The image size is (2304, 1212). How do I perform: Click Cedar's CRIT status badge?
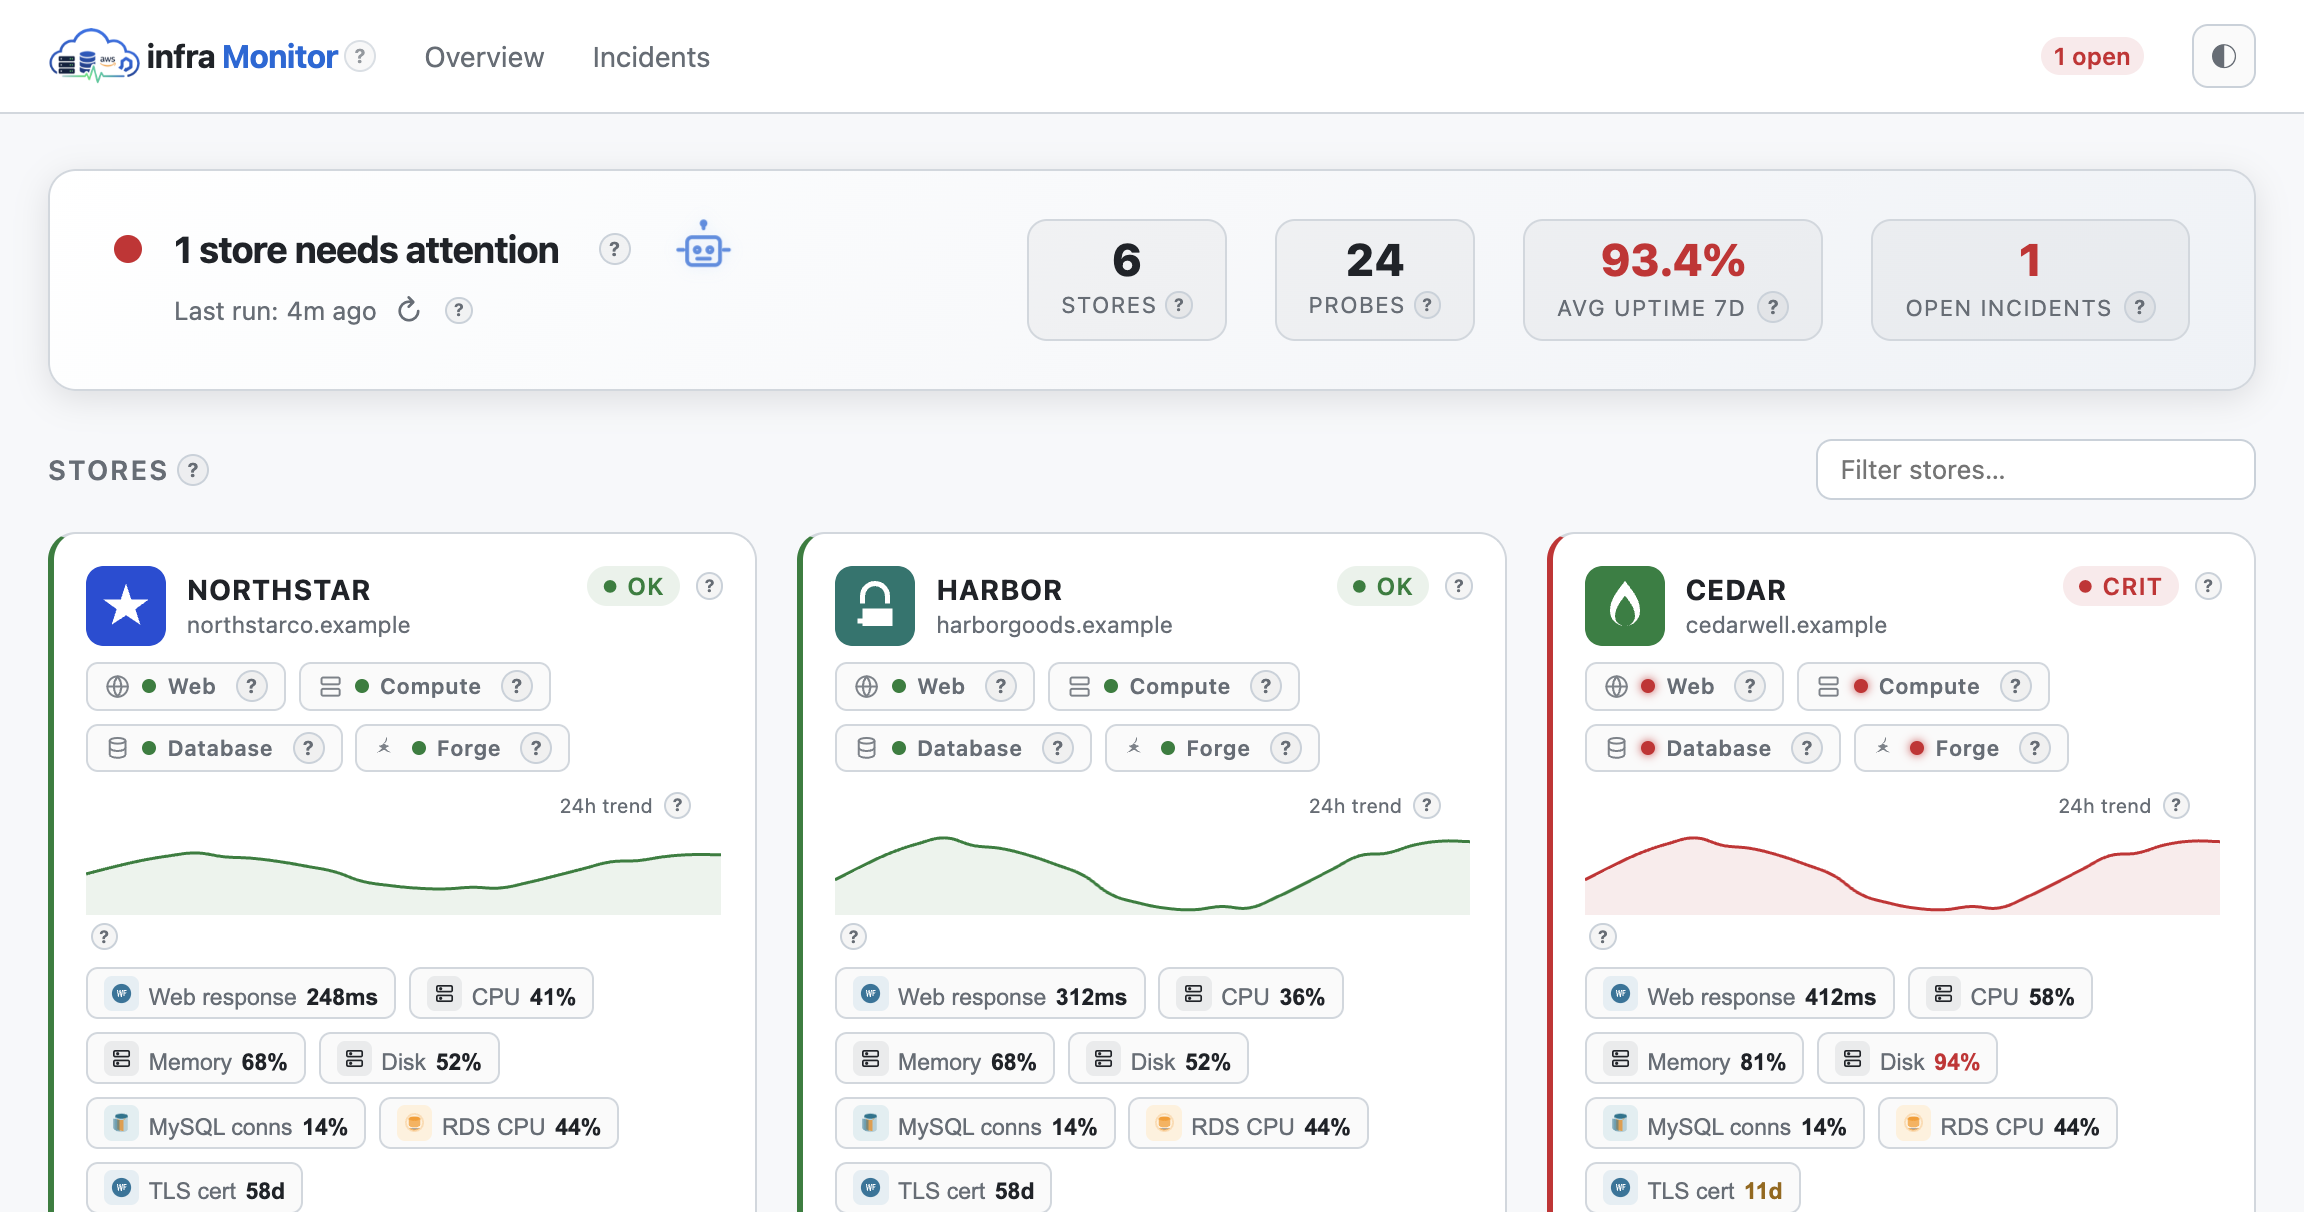[2120, 587]
